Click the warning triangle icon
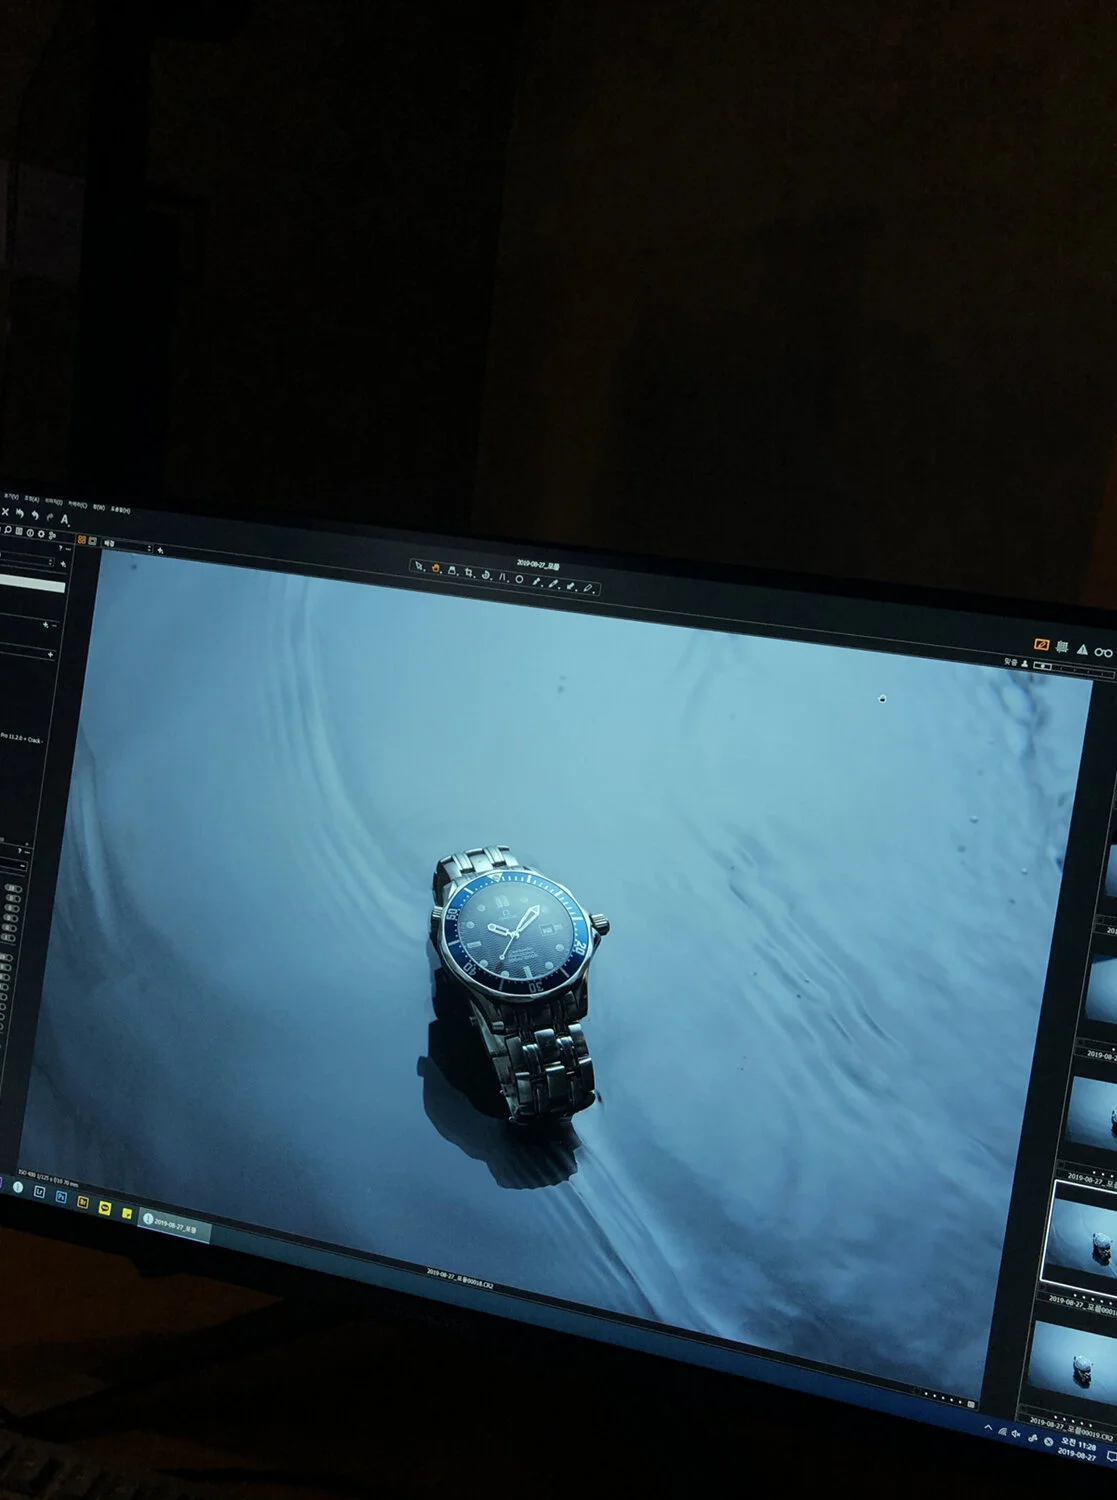 [x=1082, y=650]
